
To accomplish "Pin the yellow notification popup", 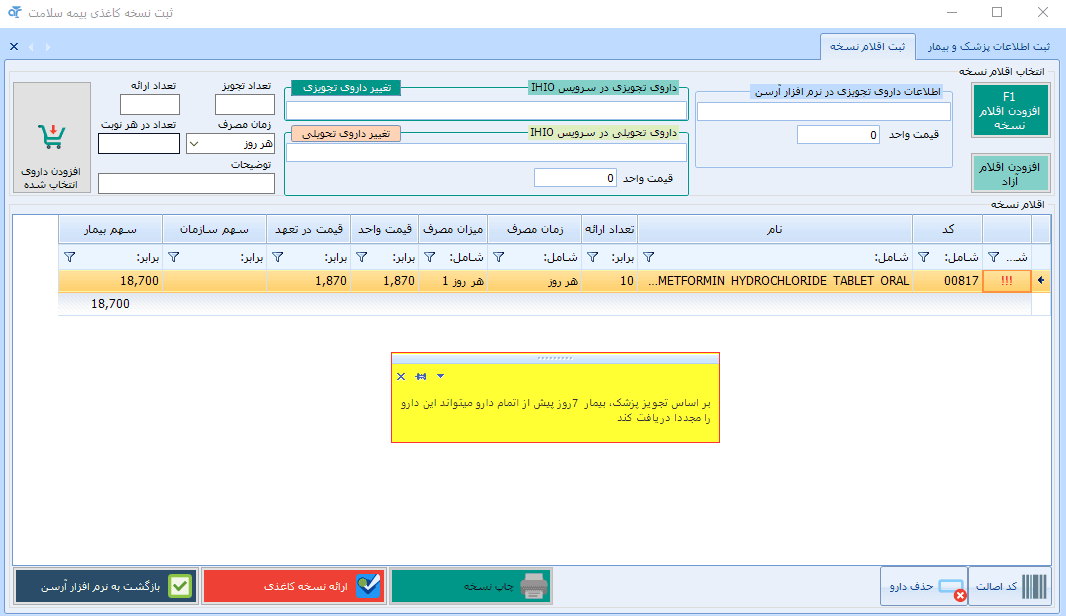I will pos(421,377).
